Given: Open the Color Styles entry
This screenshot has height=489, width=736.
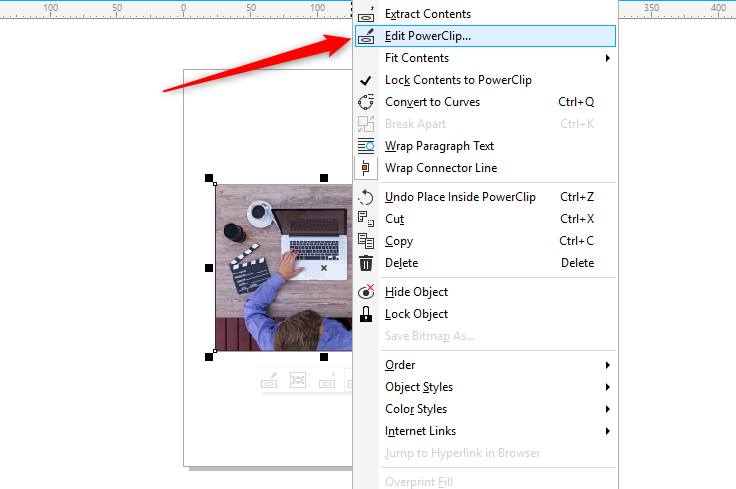Looking at the screenshot, I should coord(485,409).
